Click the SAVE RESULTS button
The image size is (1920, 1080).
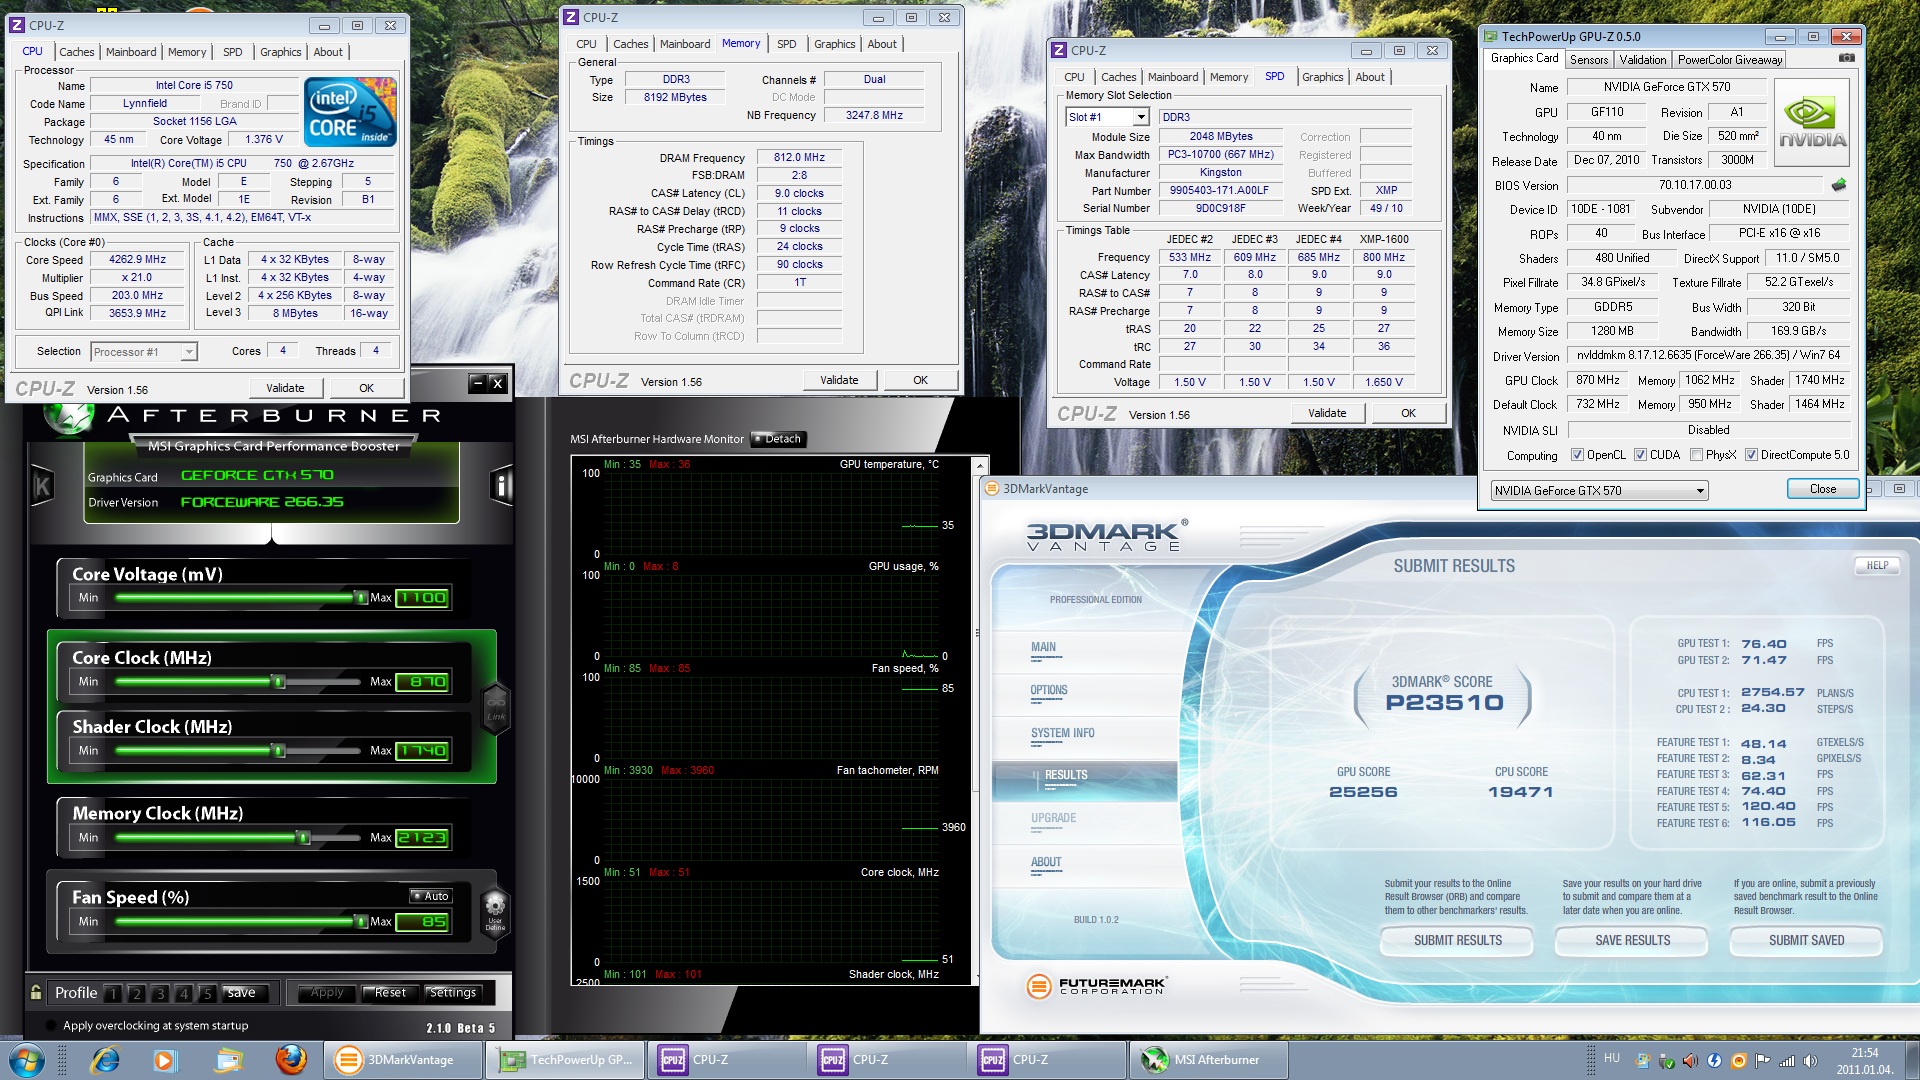[x=1632, y=940]
